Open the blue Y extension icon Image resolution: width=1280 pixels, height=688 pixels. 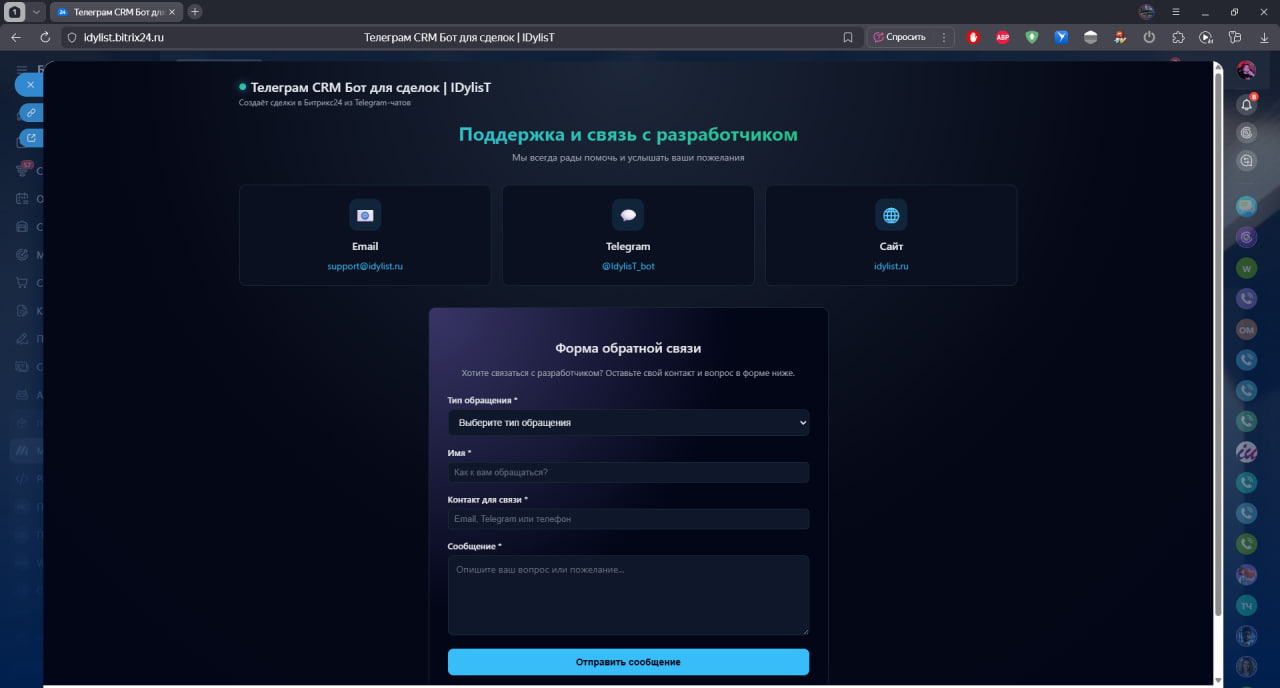(x=1061, y=37)
